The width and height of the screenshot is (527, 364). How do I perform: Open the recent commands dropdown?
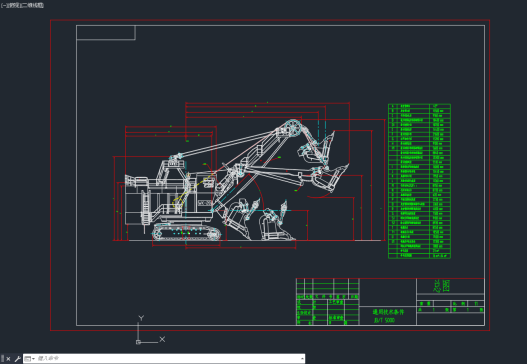click(x=30, y=359)
